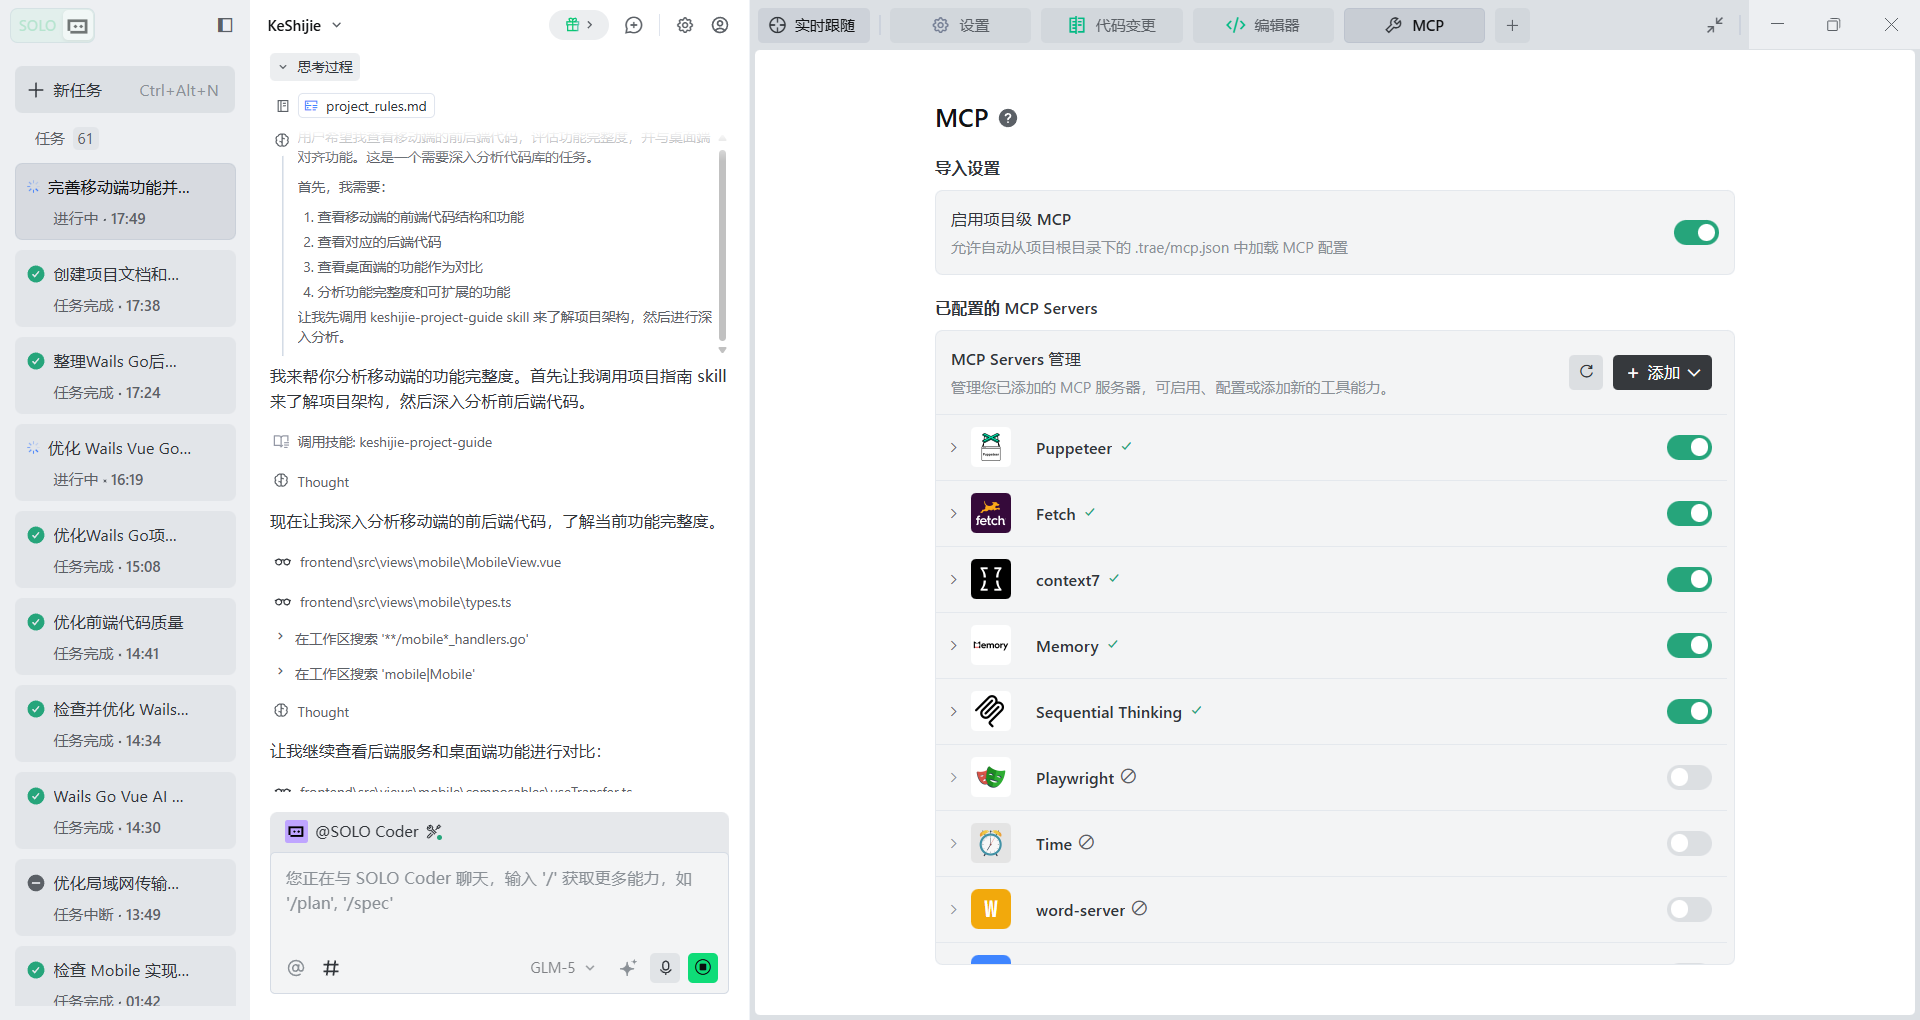Stop the running generation

(703, 968)
